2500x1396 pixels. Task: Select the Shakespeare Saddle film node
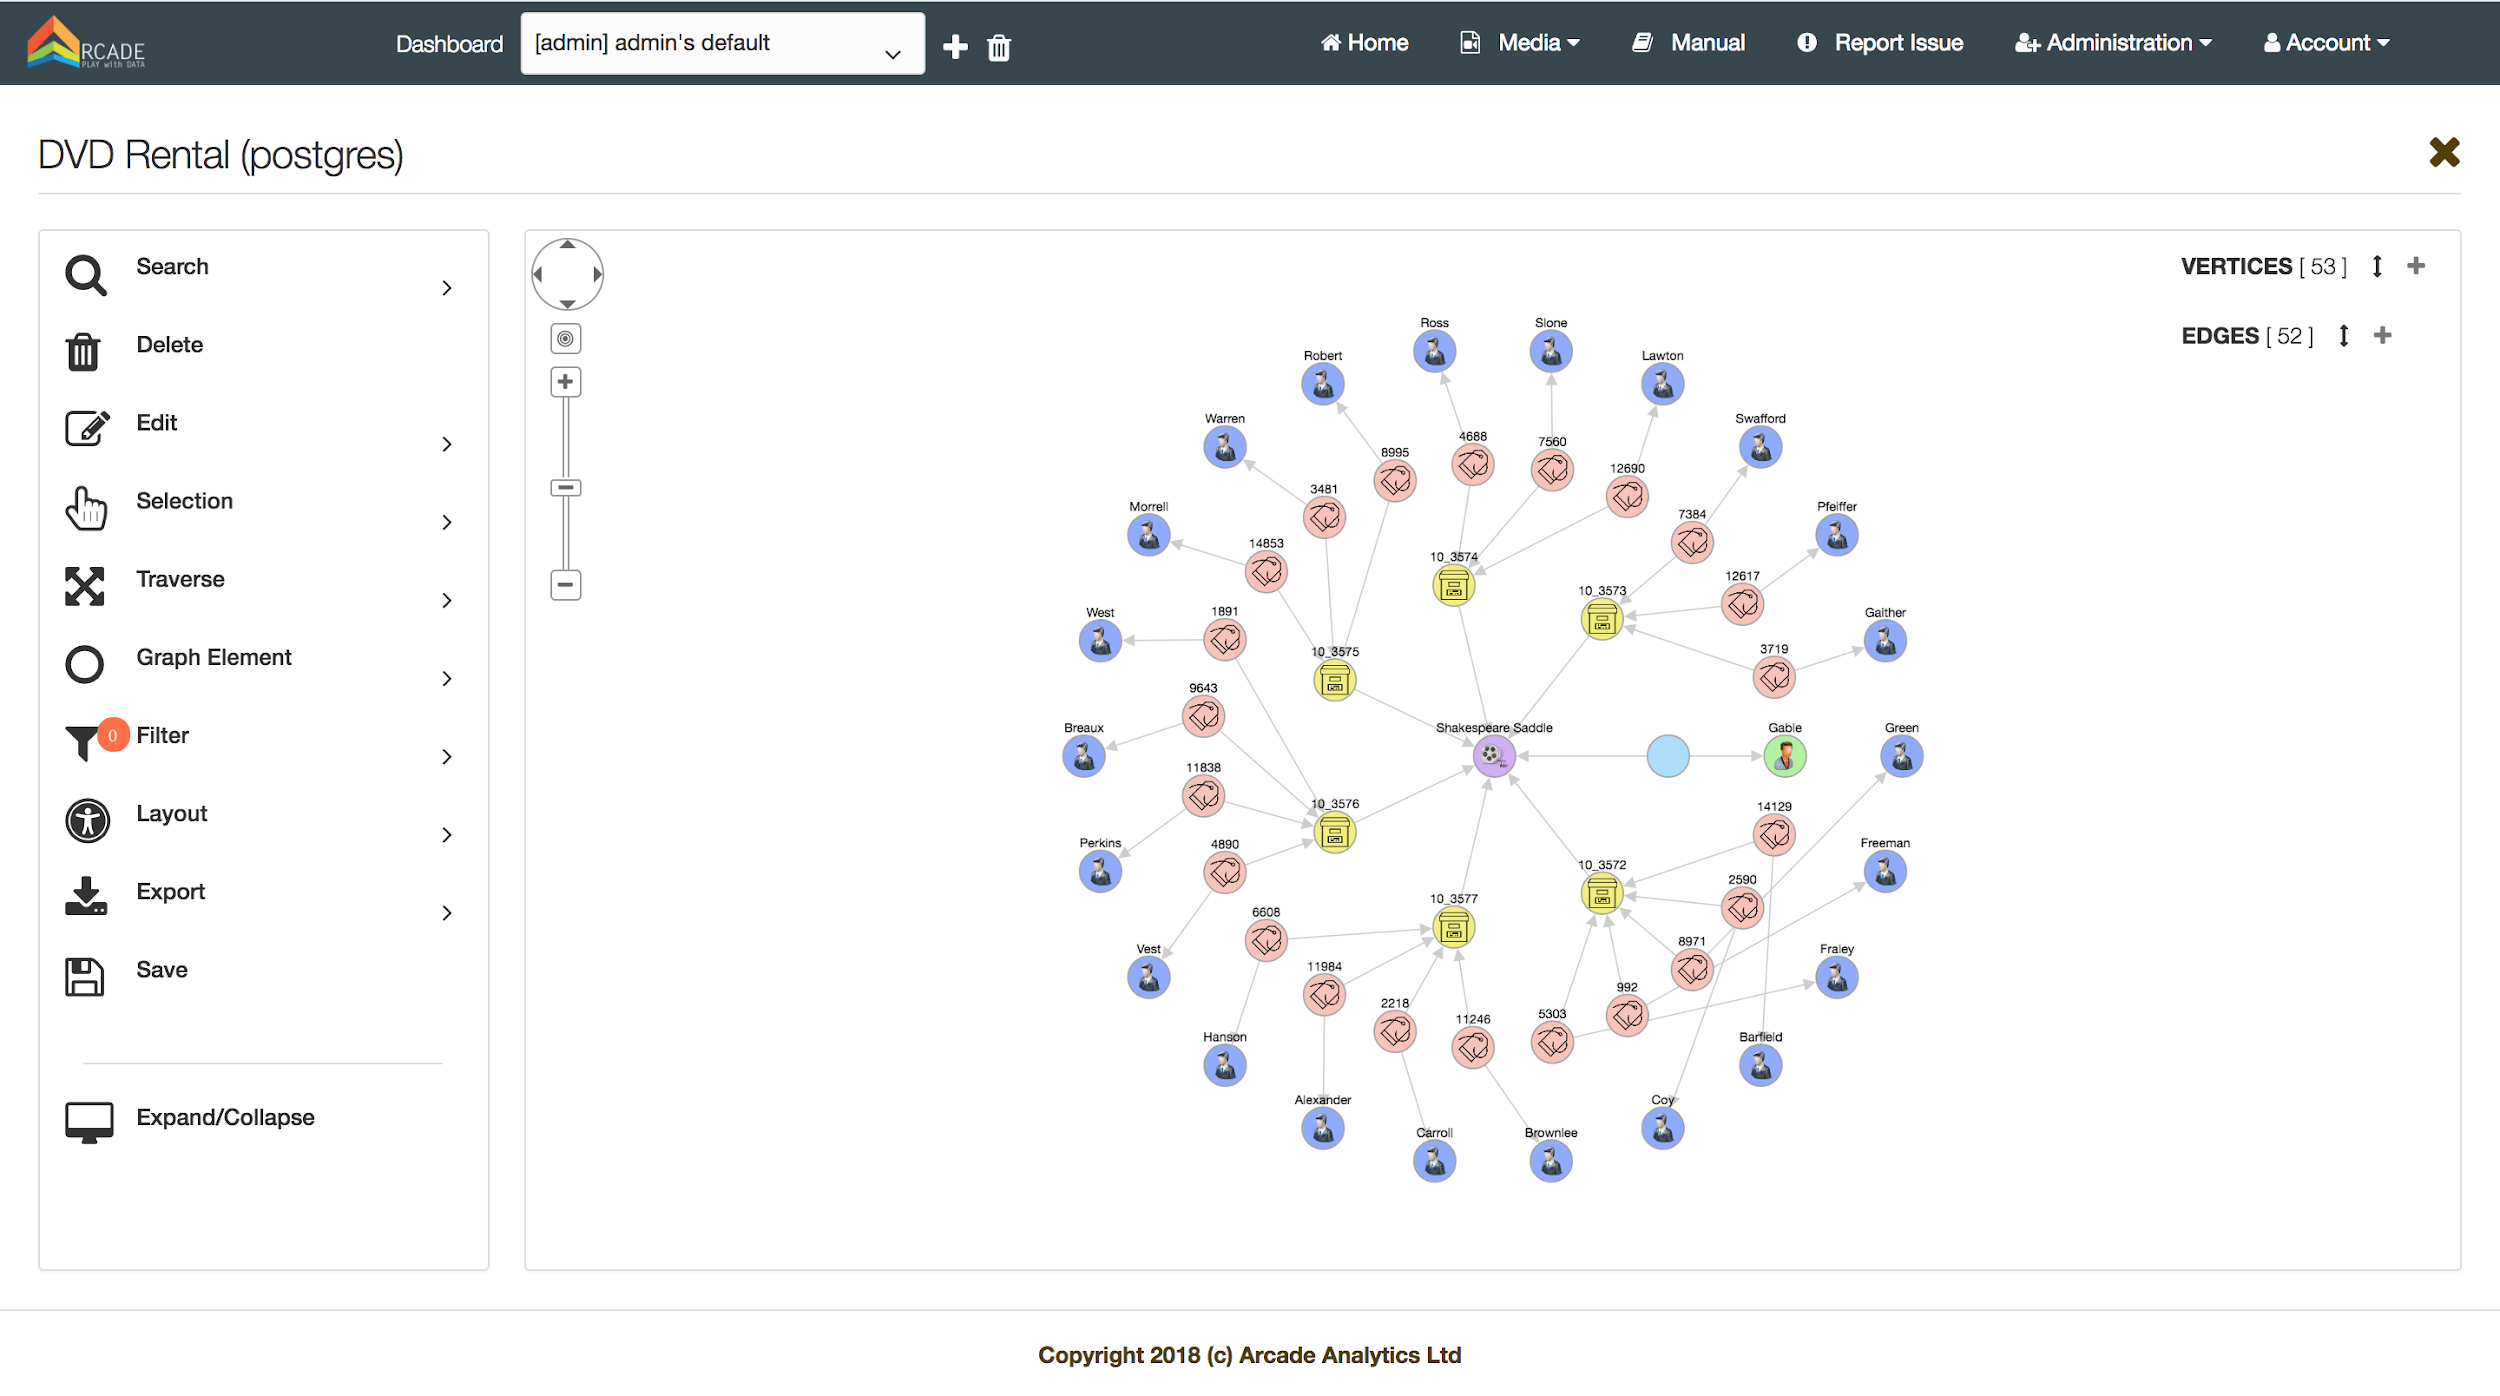coord(1493,756)
